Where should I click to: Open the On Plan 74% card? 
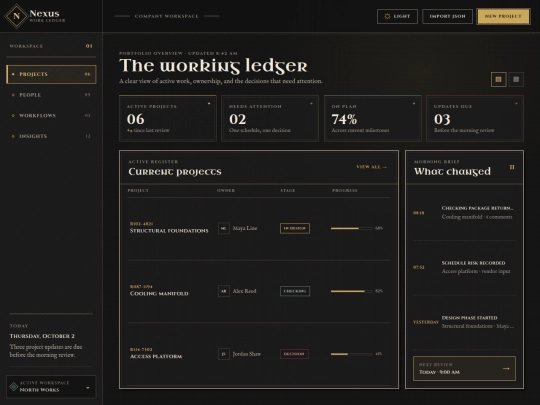coord(373,118)
